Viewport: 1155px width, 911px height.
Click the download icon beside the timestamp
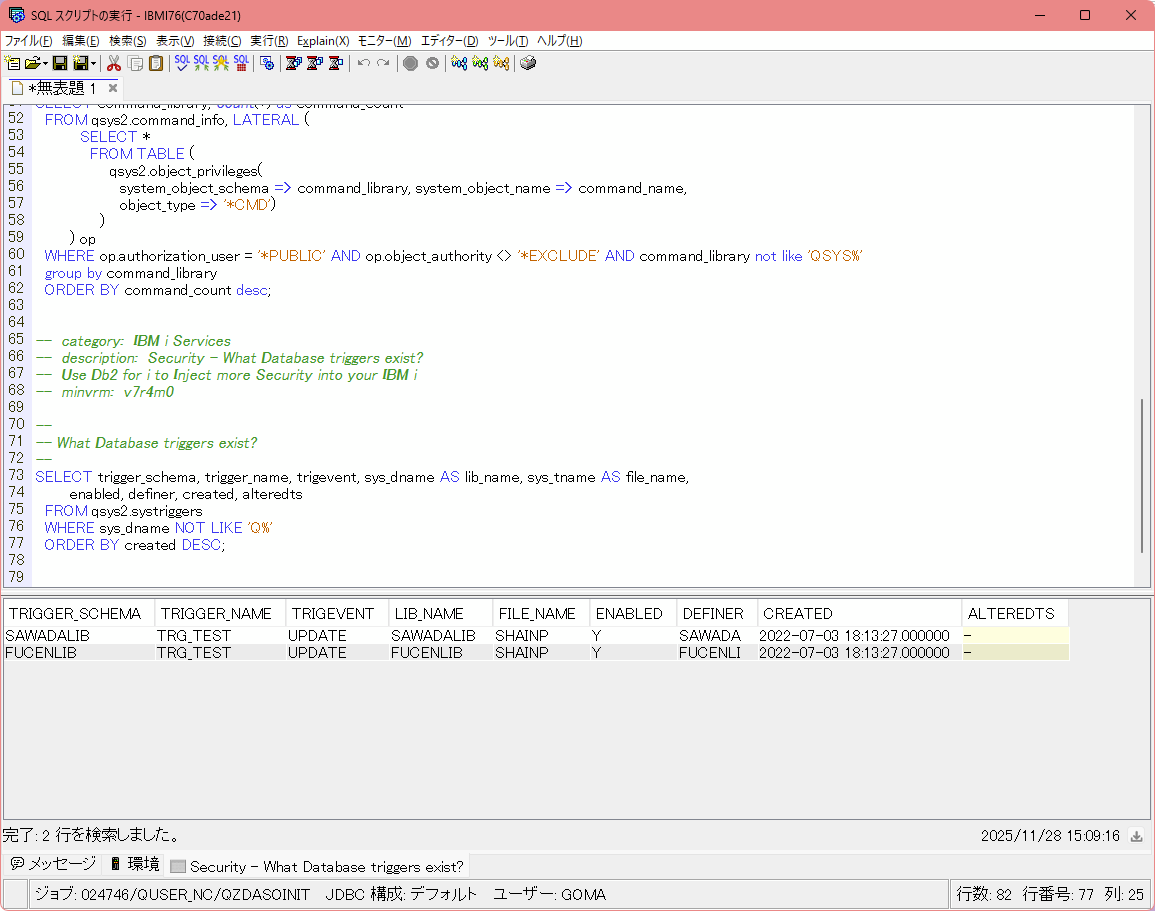click(x=1137, y=836)
